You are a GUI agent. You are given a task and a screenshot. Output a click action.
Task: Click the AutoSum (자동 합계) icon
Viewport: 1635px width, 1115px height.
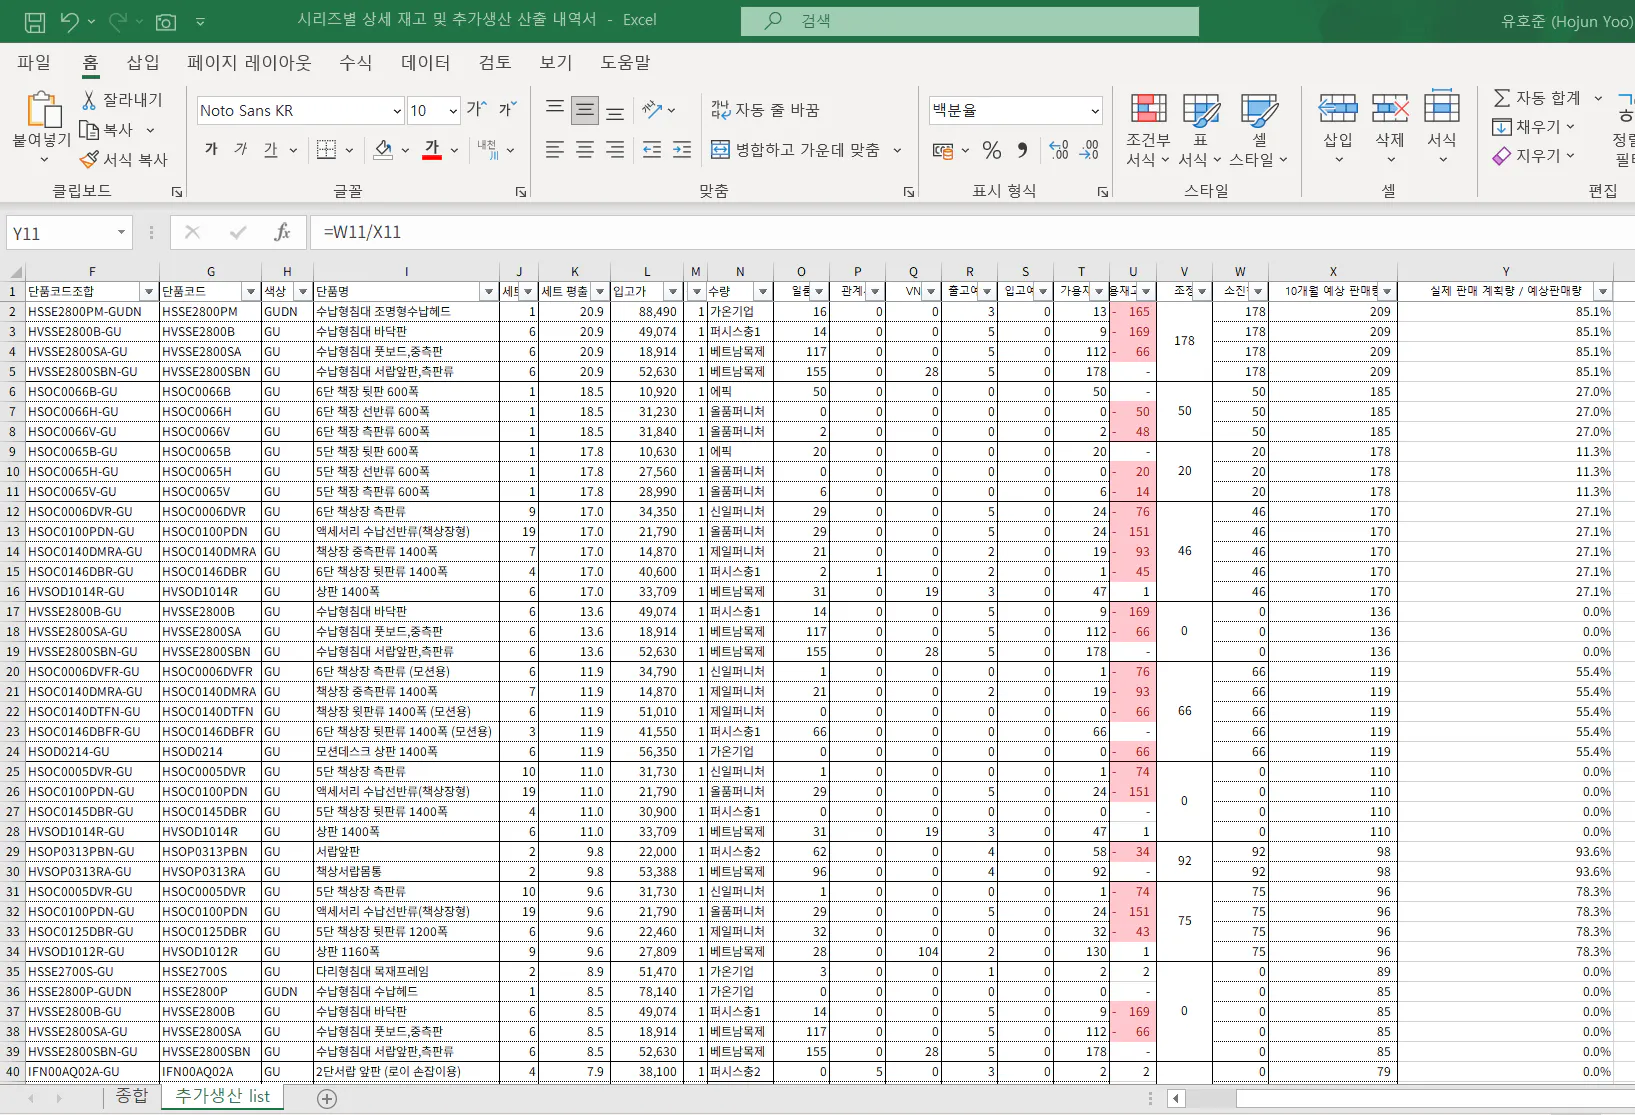coord(1502,97)
